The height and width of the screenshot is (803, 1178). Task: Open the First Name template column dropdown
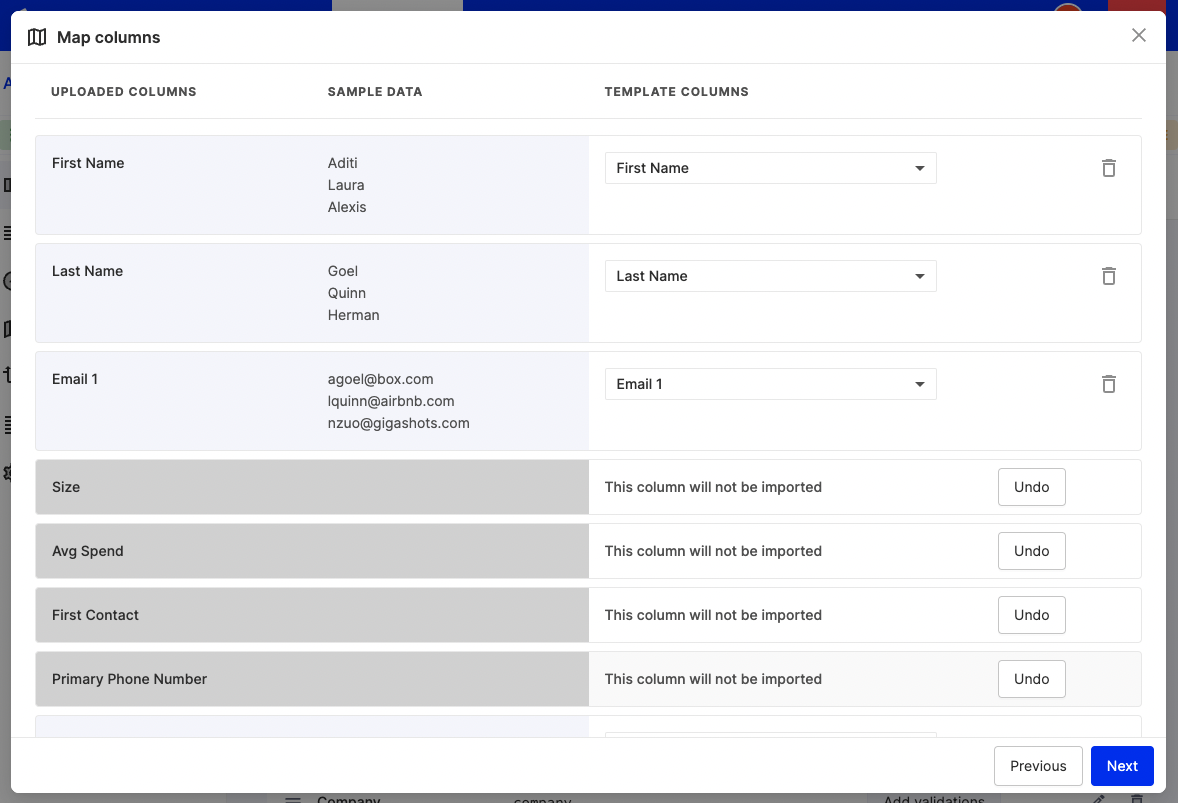pyautogui.click(x=770, y=168)
